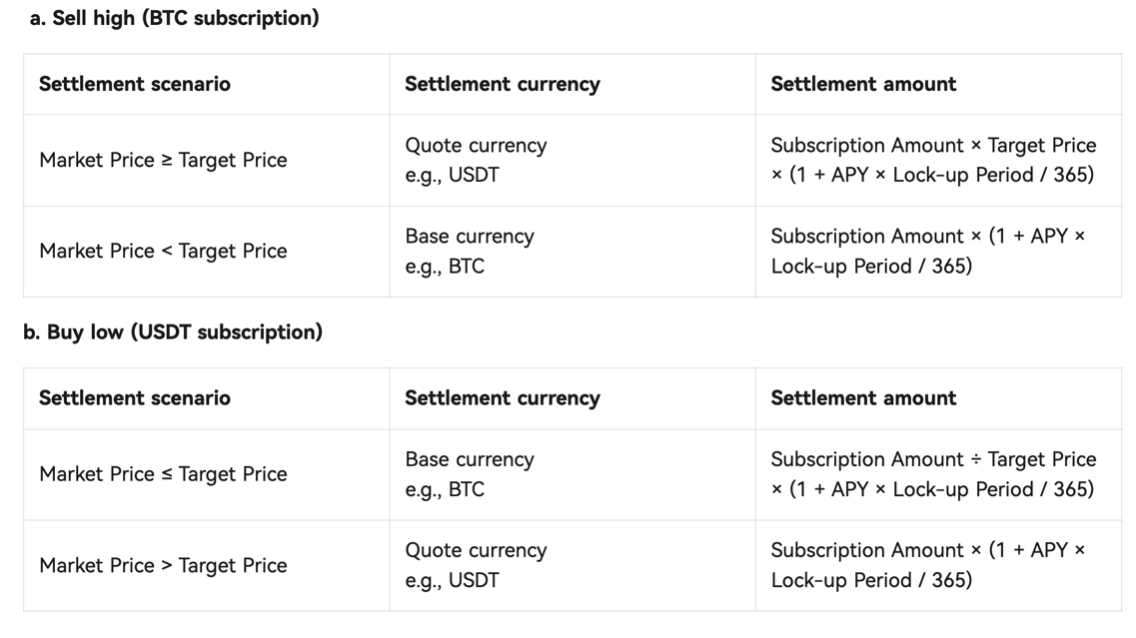Click the Buy low Market Price > Target amount formula

pos(928,565)
